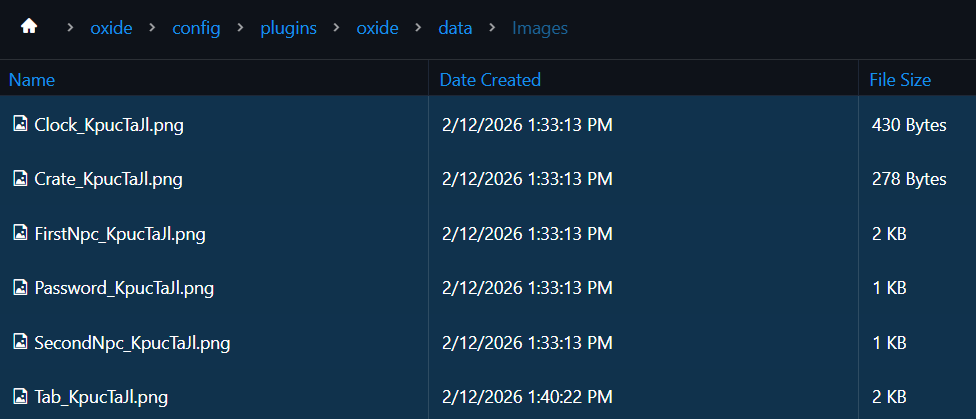Viewport: 976px width, 419px height.
Task: Click the Clock_KpucTaJl.png image file icon
Action: coord(20,124)
